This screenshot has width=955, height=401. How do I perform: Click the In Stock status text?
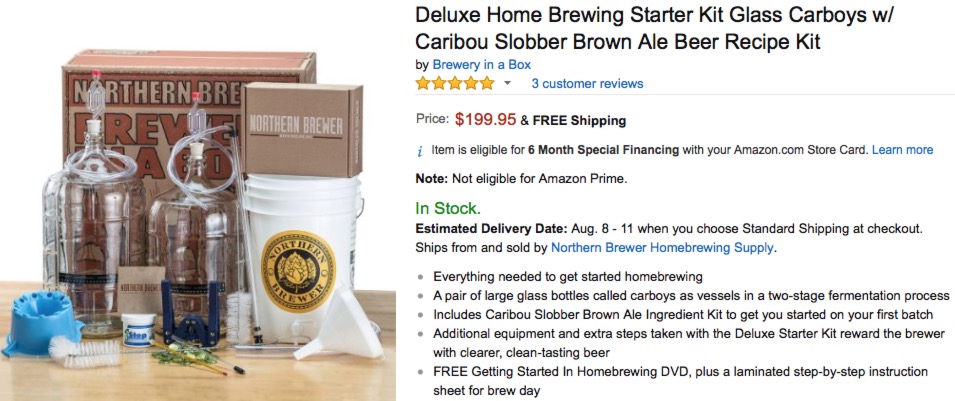(448, 209)
